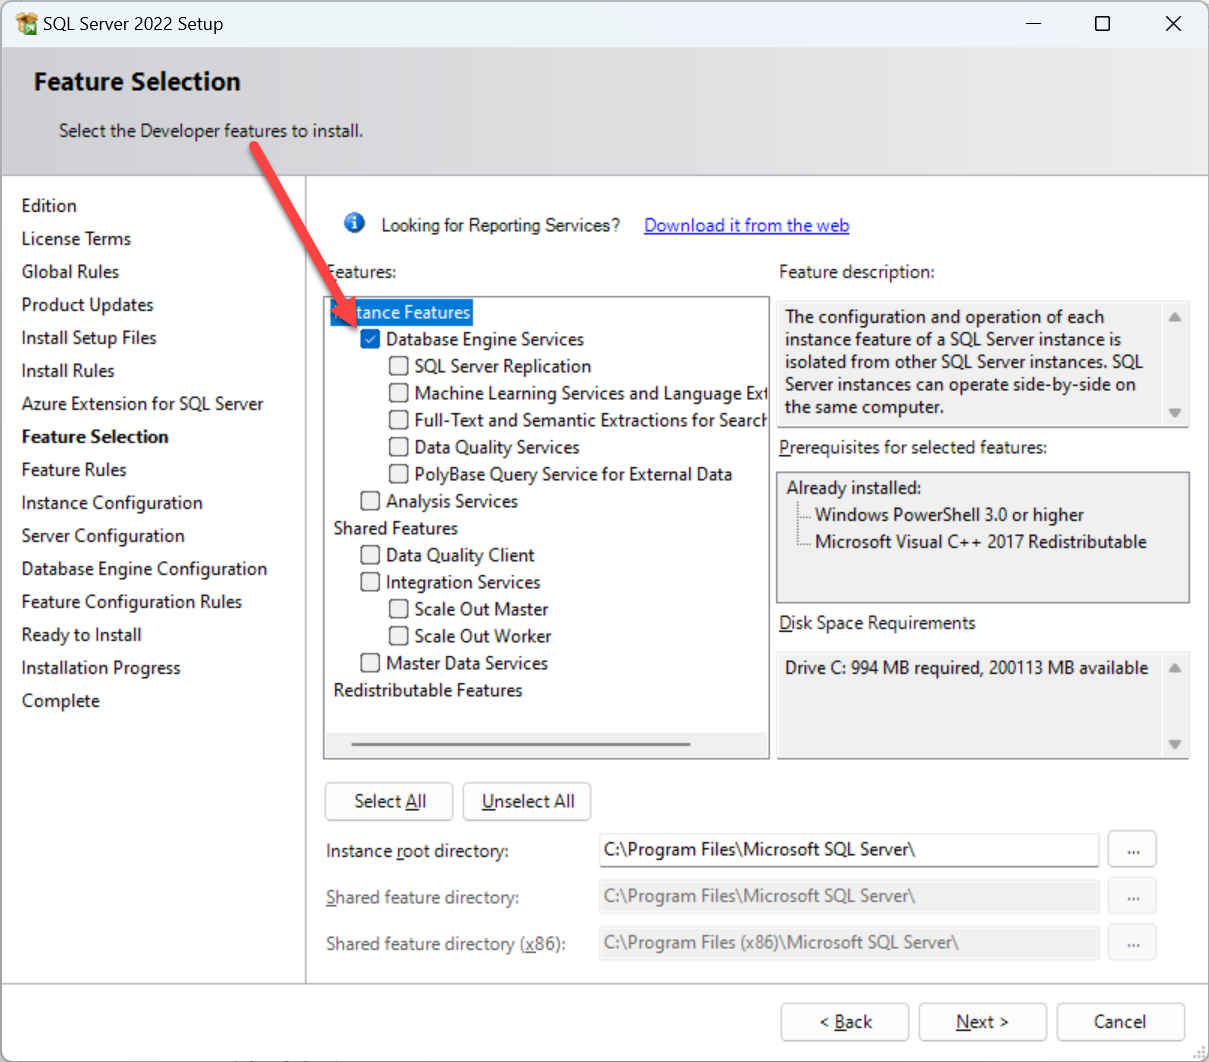Select the Analysis Services checkbox
Screen dimensions: 1209x1062
pos(370,501)
